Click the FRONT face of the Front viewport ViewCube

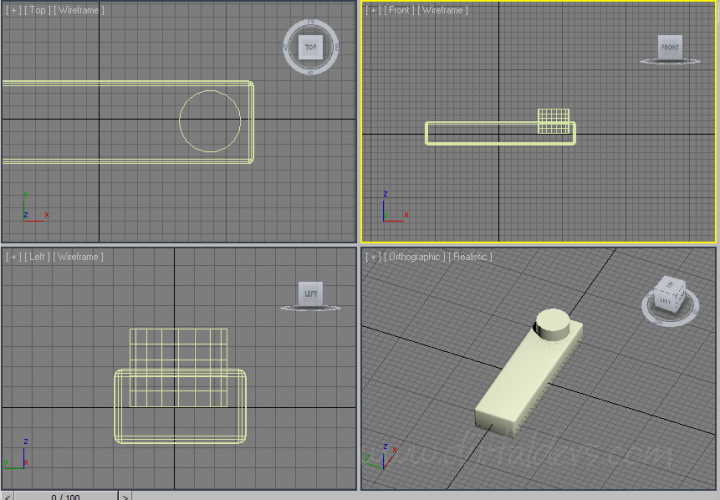click(669, 47)
